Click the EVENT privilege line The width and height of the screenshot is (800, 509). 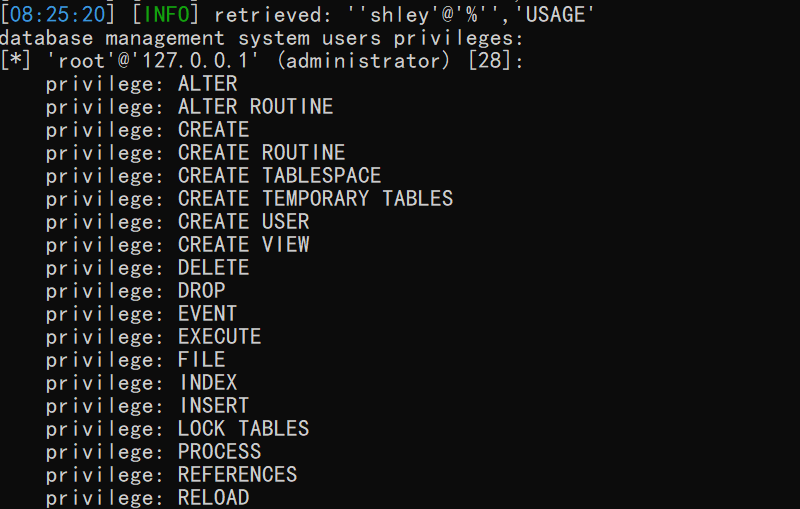[141, 314]
